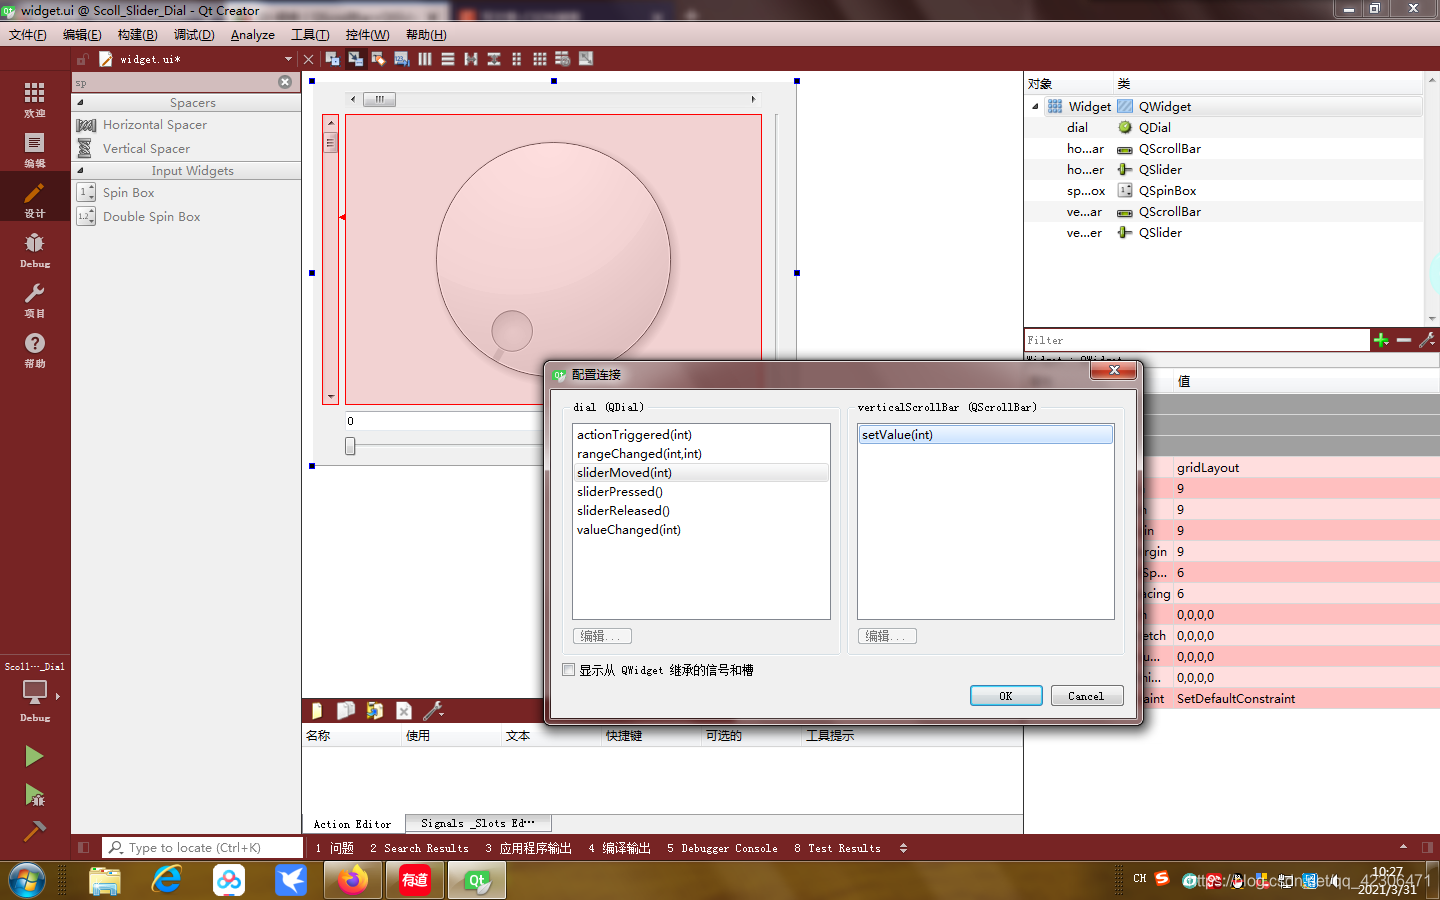Collapse the Widget tree item arrow
The image size is (1440, 900).
1035,106
